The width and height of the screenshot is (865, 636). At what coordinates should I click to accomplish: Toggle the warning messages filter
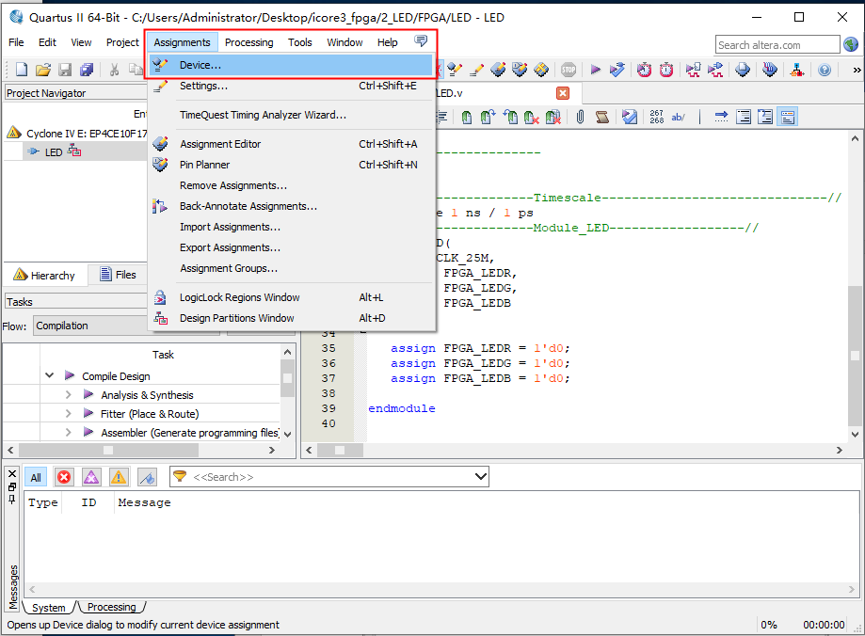pyautogui.click(x=119, y=477)
